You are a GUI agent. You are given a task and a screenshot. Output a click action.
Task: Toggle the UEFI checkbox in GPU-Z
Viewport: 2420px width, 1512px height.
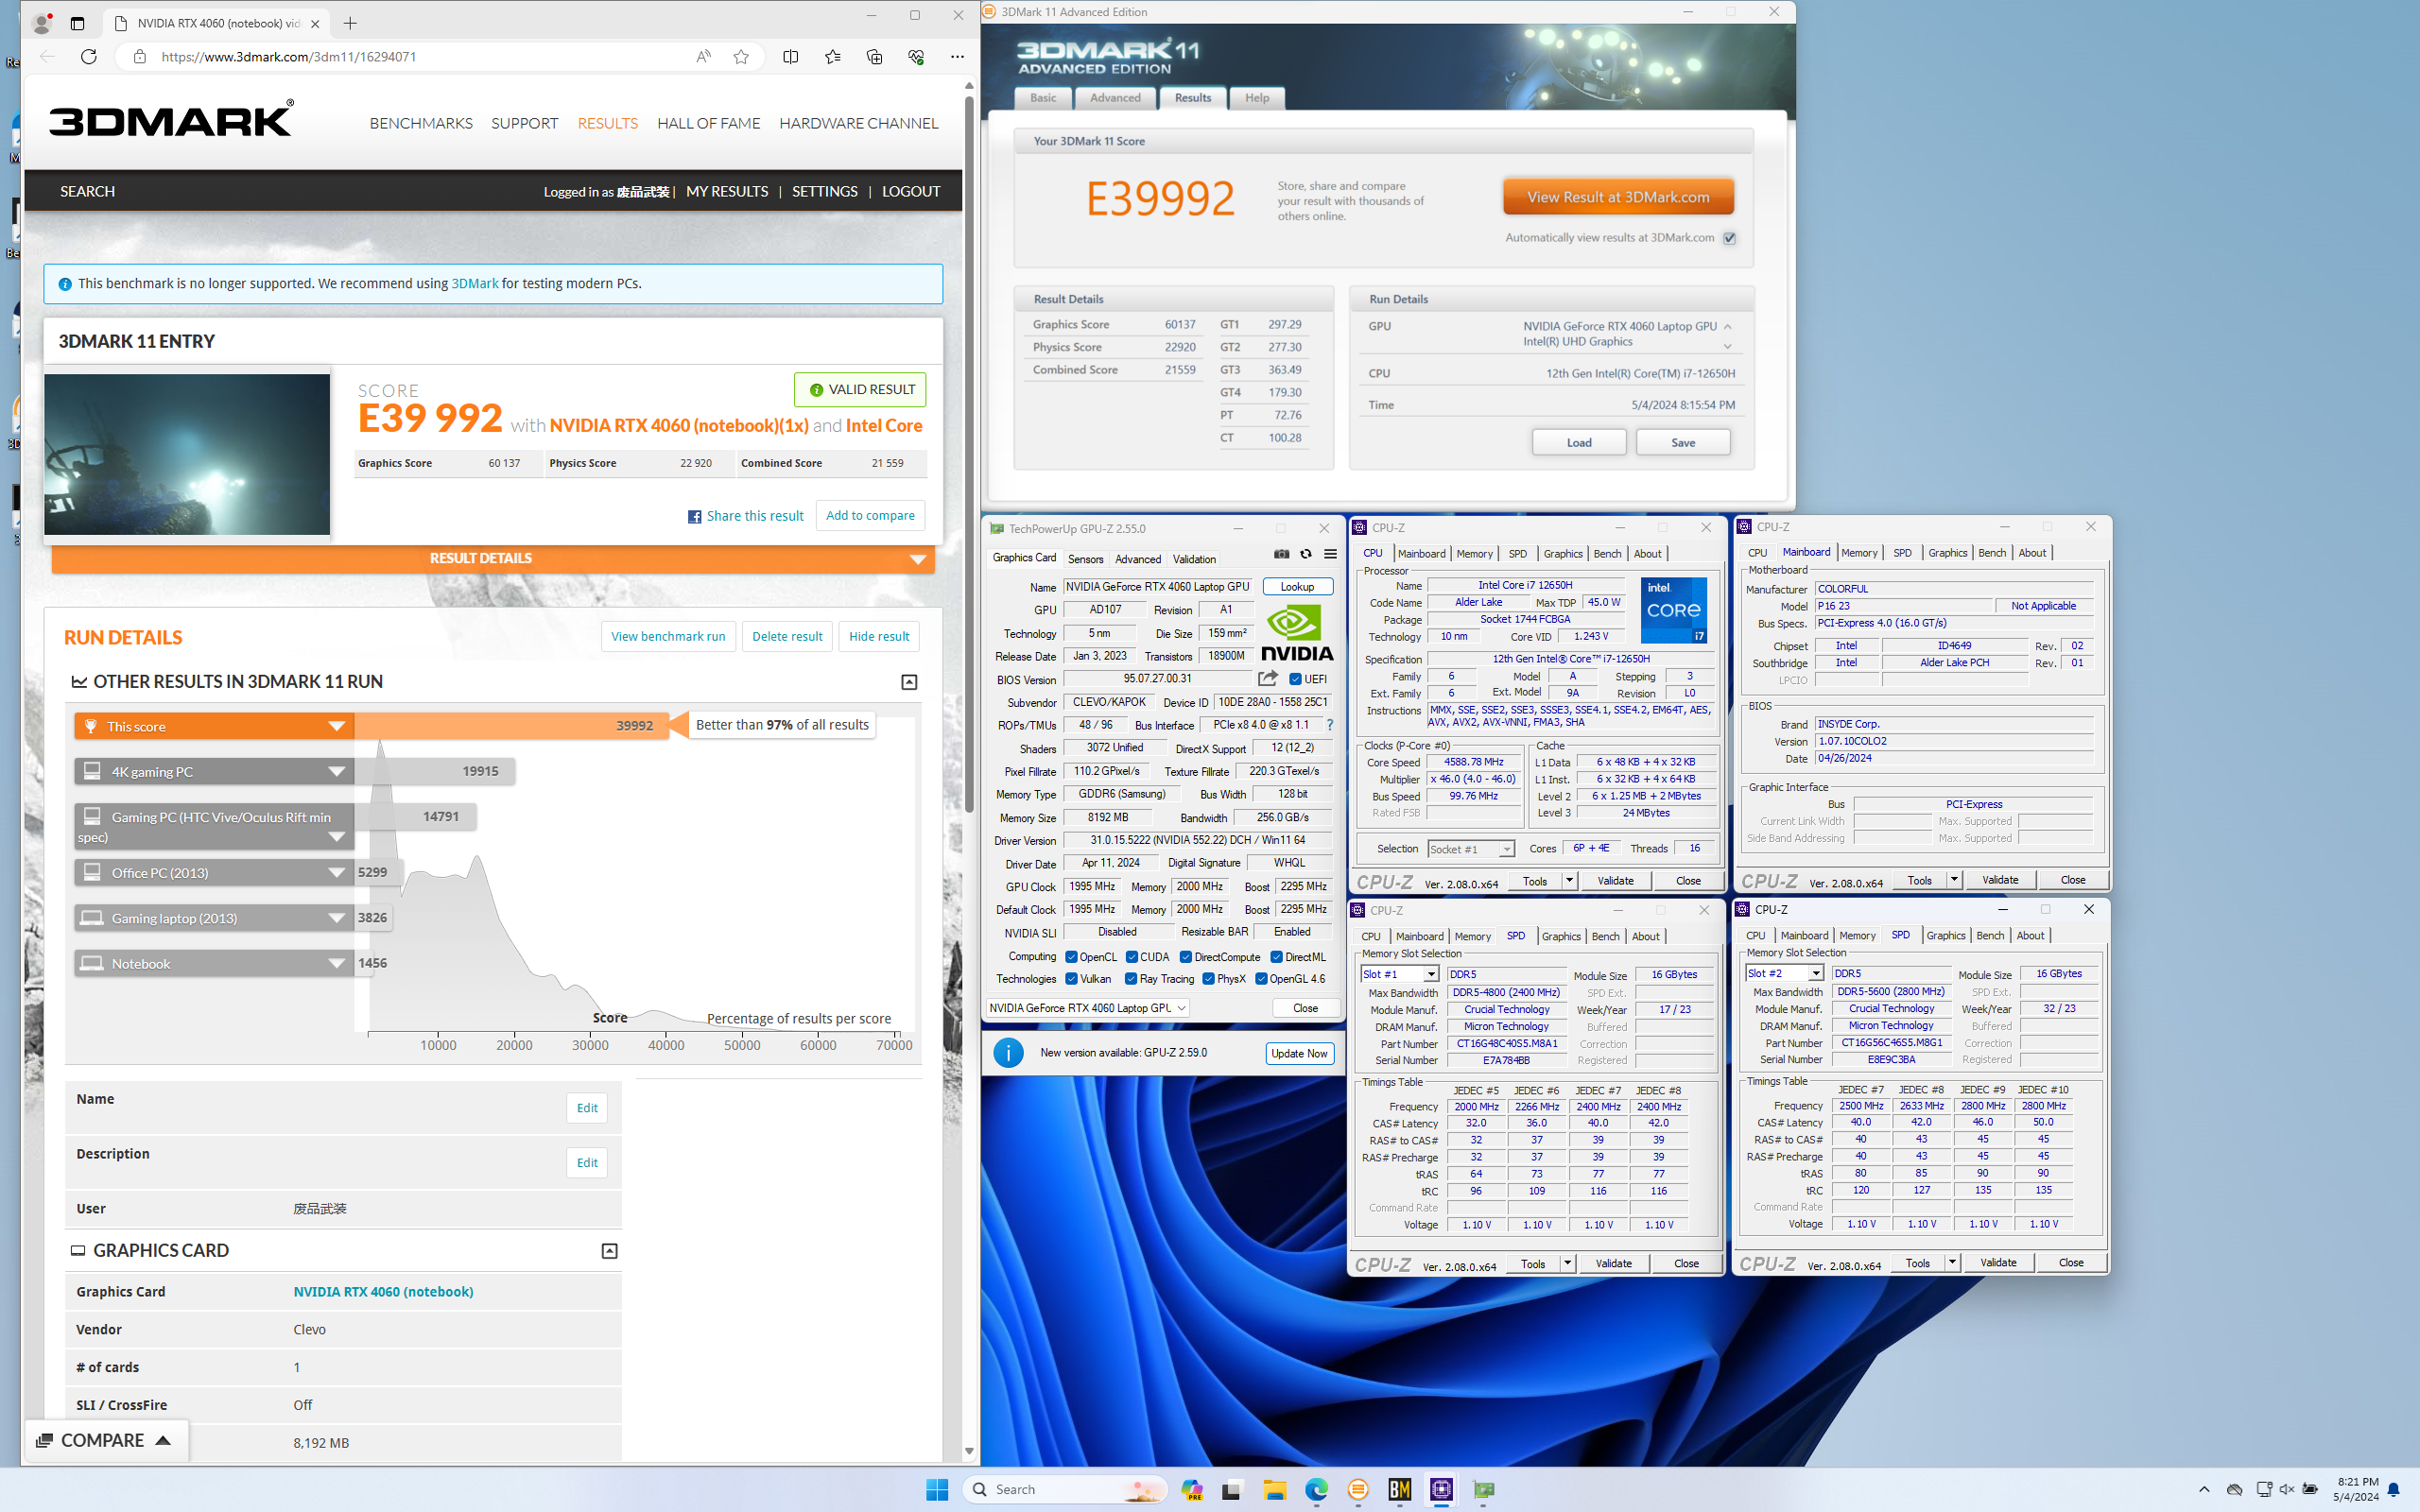pos(1295,679)
